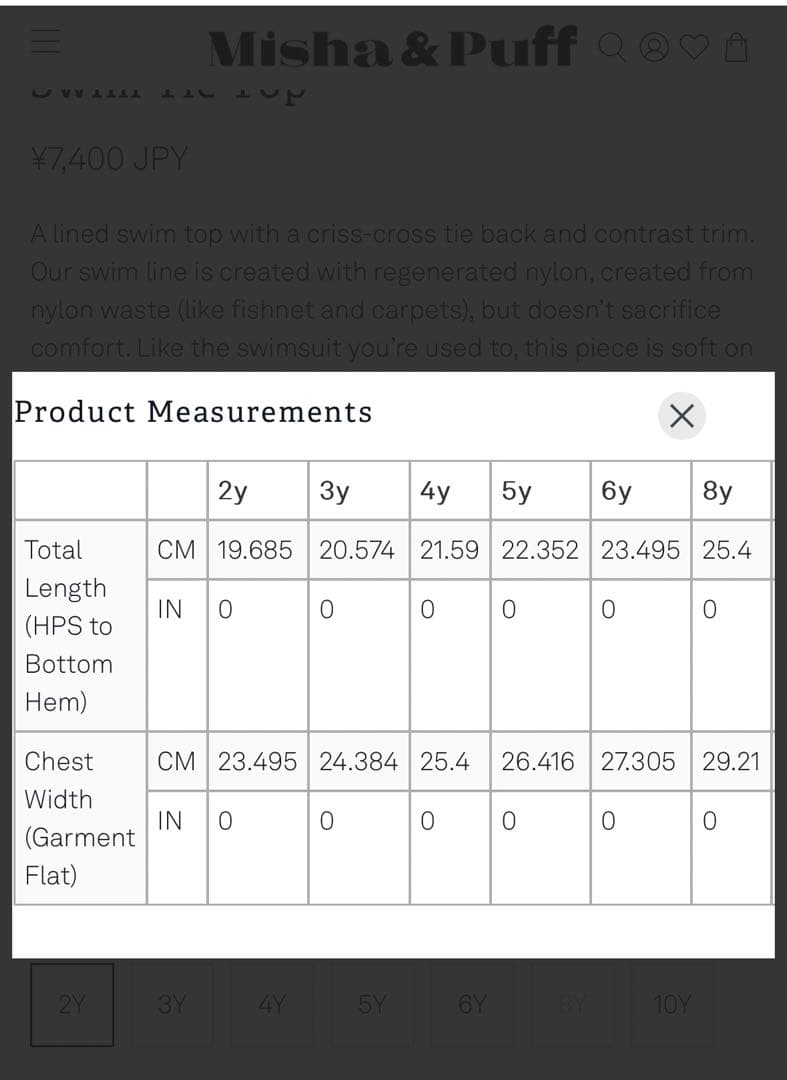This screenshot has width=787, height=1080.
Task: Open the wishlist heart icon
Action: pyautogui.click(x=694, y=47)
